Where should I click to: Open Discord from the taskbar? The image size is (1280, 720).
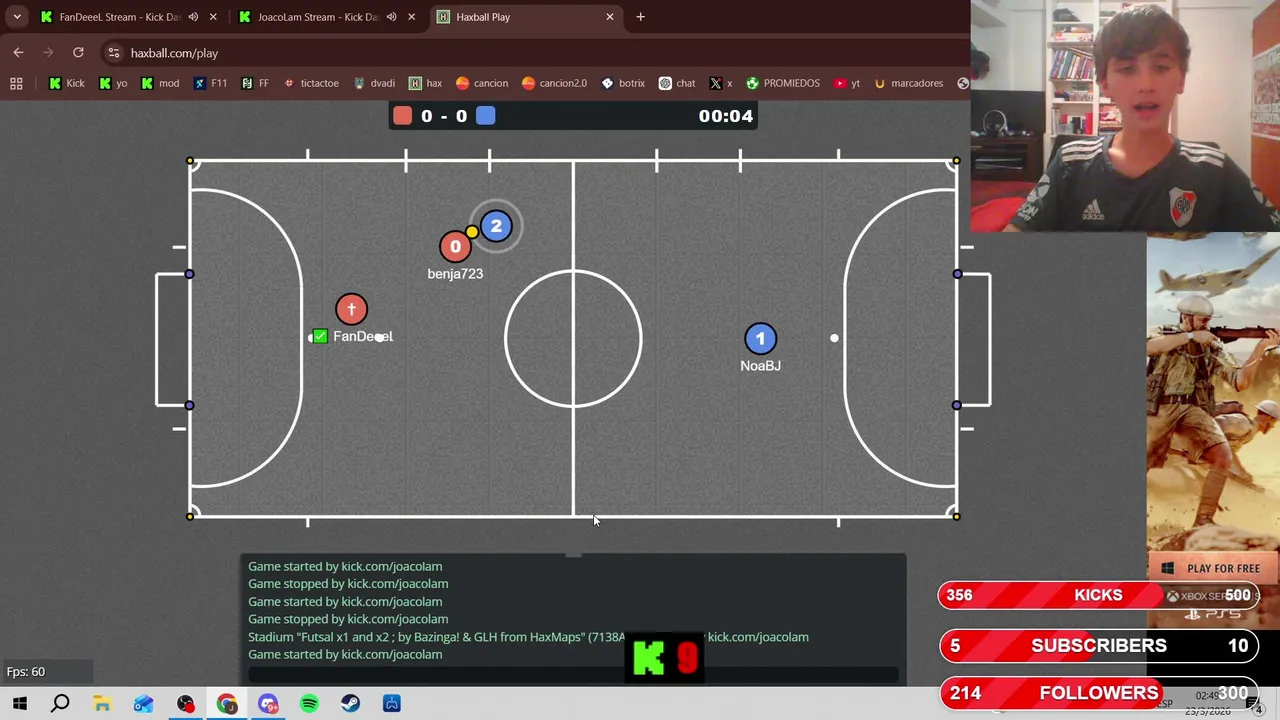pyautogui.click(x=268, y=704)
